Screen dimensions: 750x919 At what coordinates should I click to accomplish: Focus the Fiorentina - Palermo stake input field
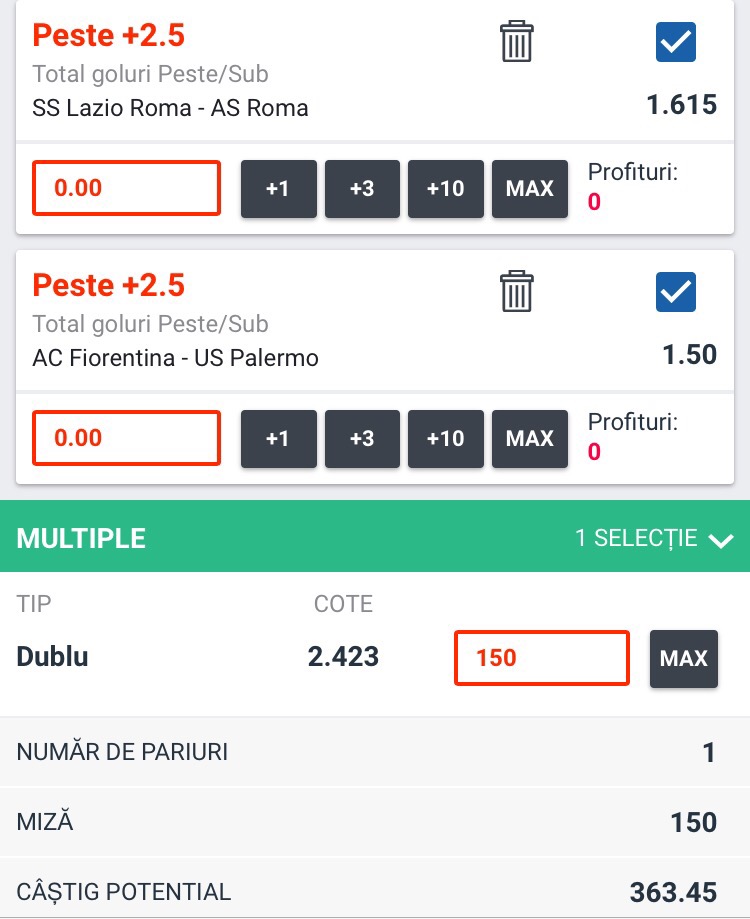point(127,438)
